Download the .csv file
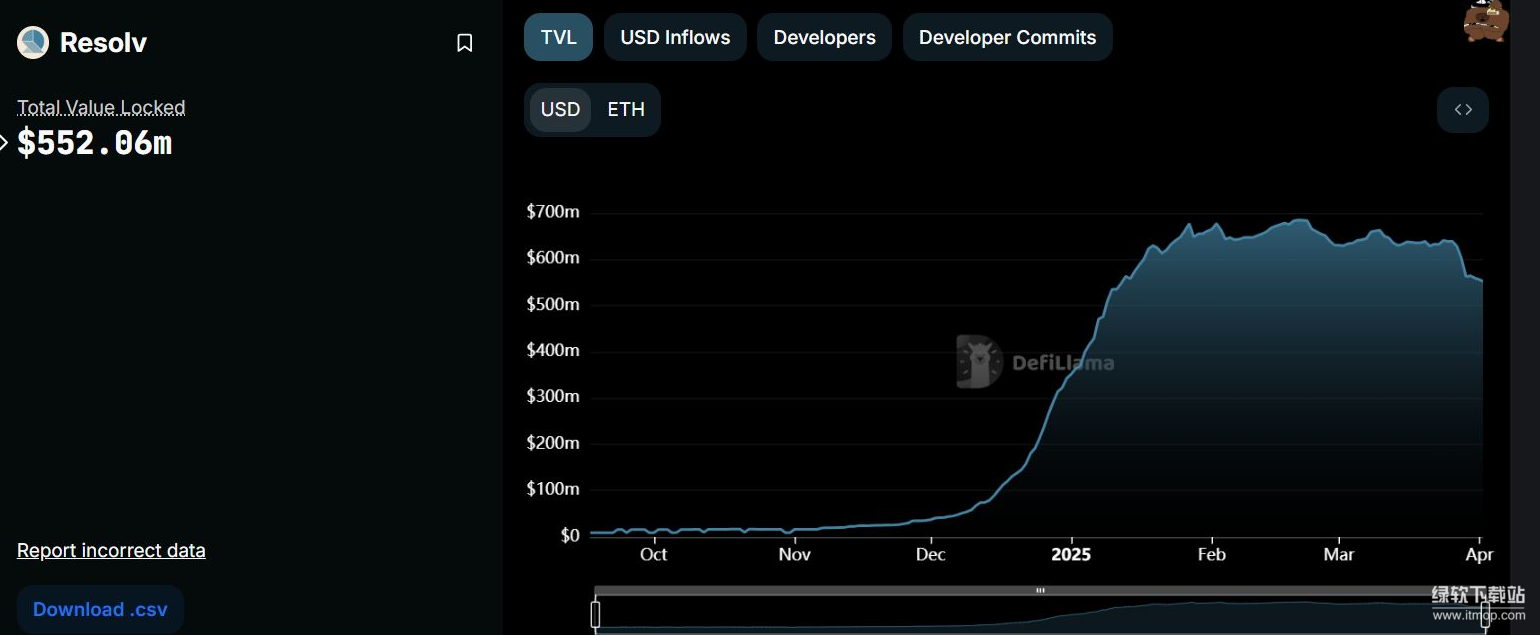The image size is (1540, 635). point(100,610)
